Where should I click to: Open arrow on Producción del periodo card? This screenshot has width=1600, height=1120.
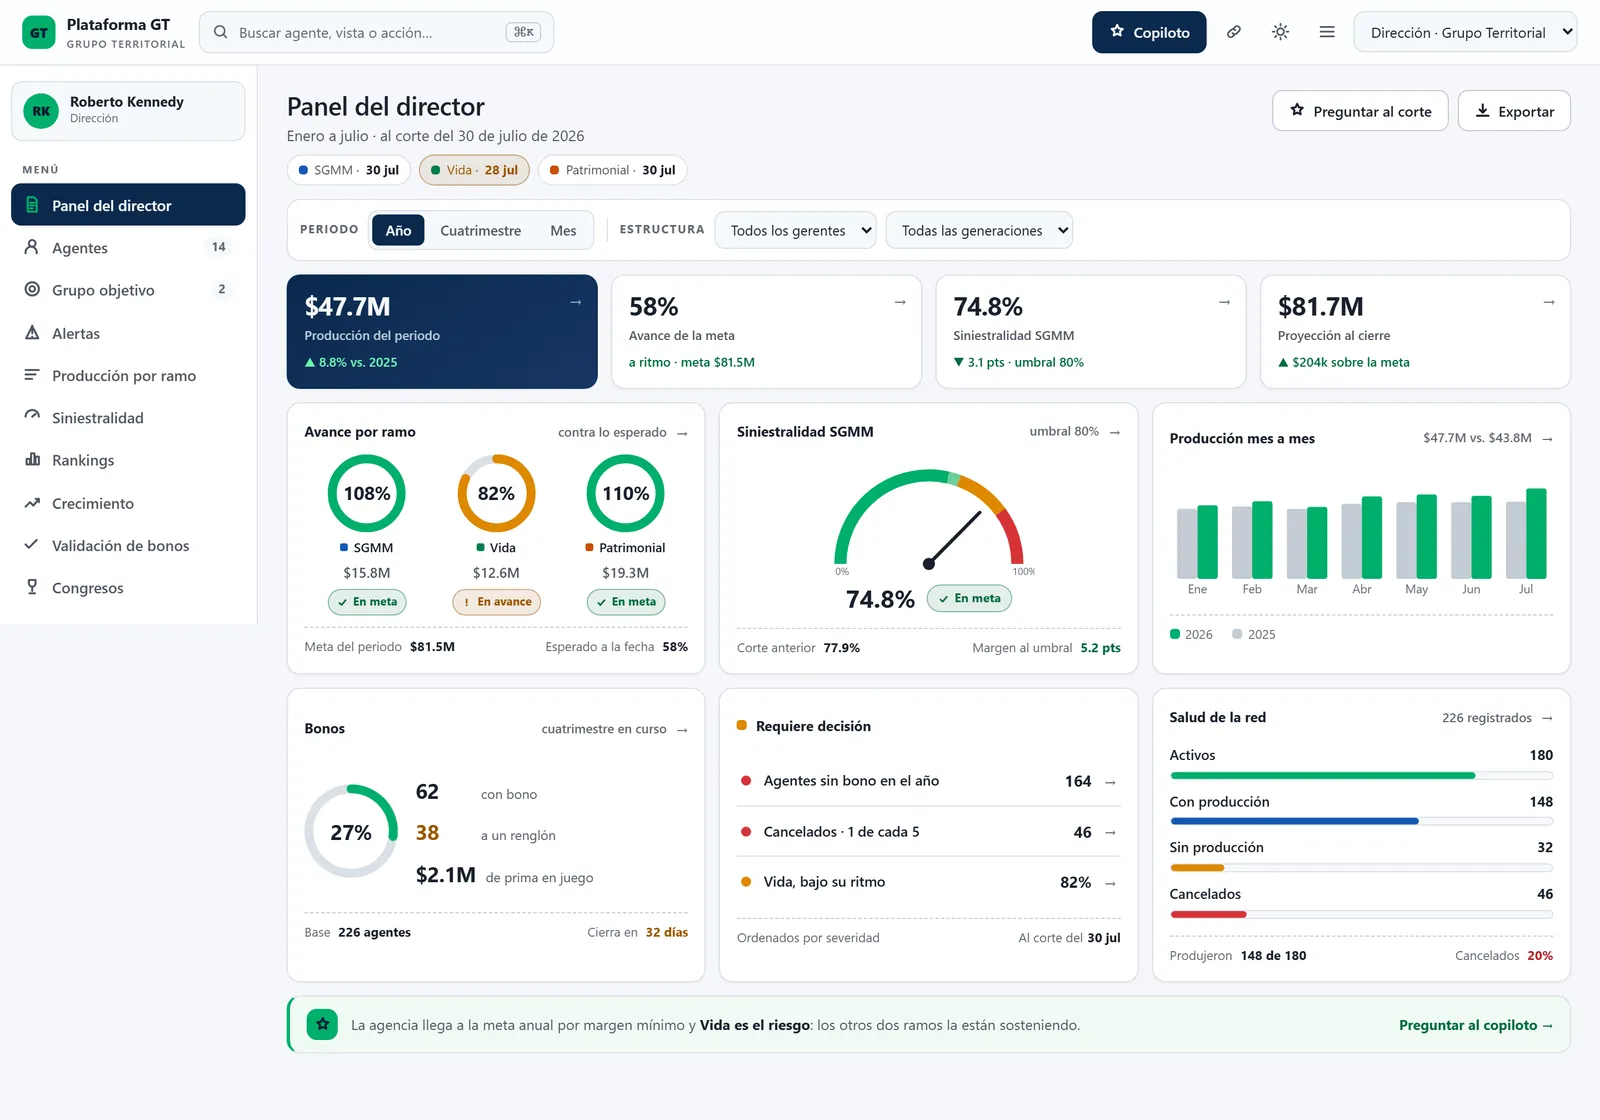[575, 302]
